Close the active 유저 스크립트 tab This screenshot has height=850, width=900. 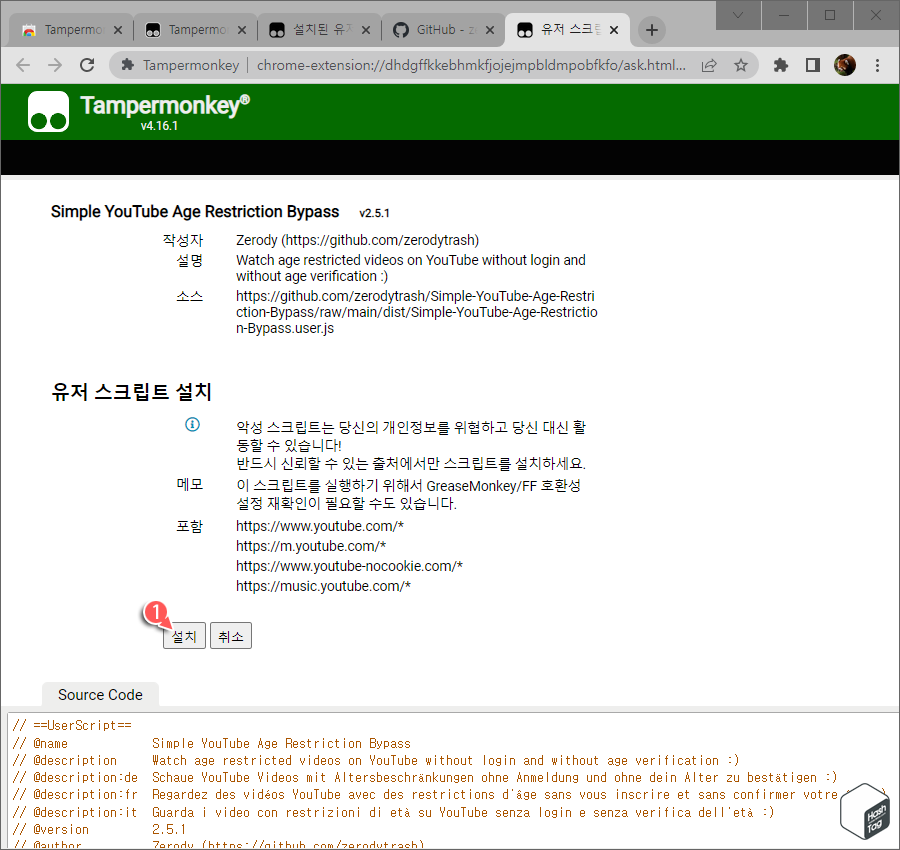pyautogui.click(x=614, y=30)
